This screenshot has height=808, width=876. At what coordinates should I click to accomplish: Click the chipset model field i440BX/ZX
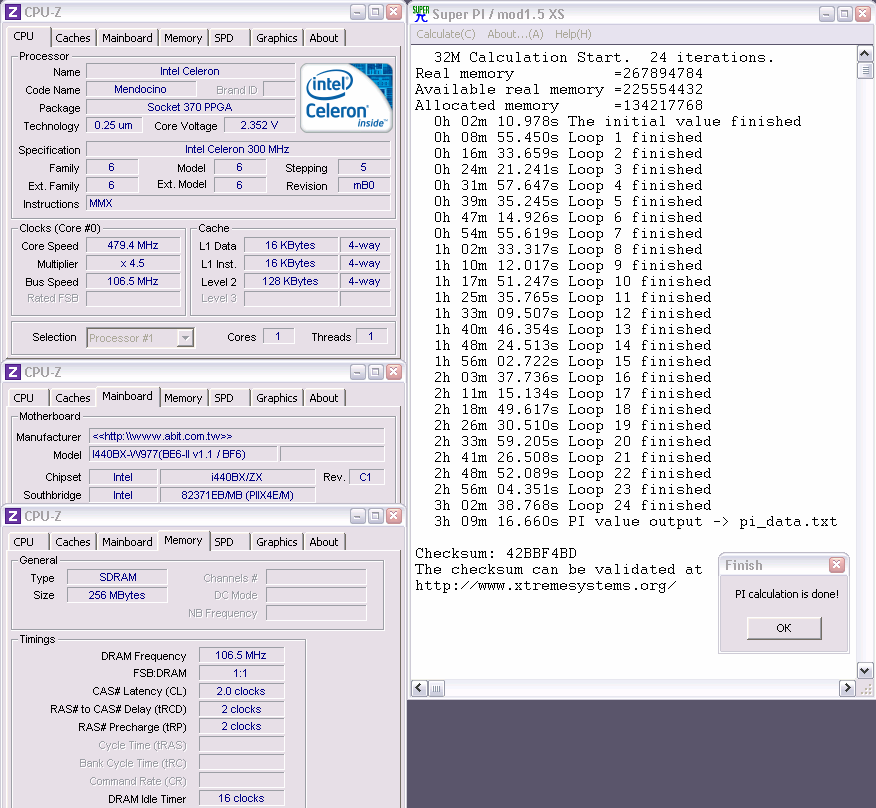(x=237, y=477)
